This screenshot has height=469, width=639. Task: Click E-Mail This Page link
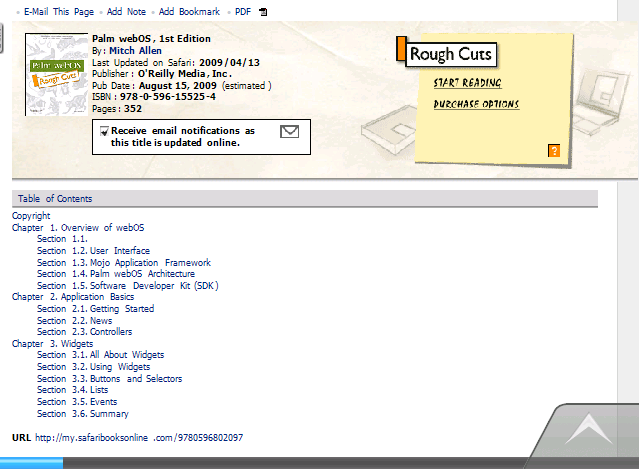[x=59, y=12]
